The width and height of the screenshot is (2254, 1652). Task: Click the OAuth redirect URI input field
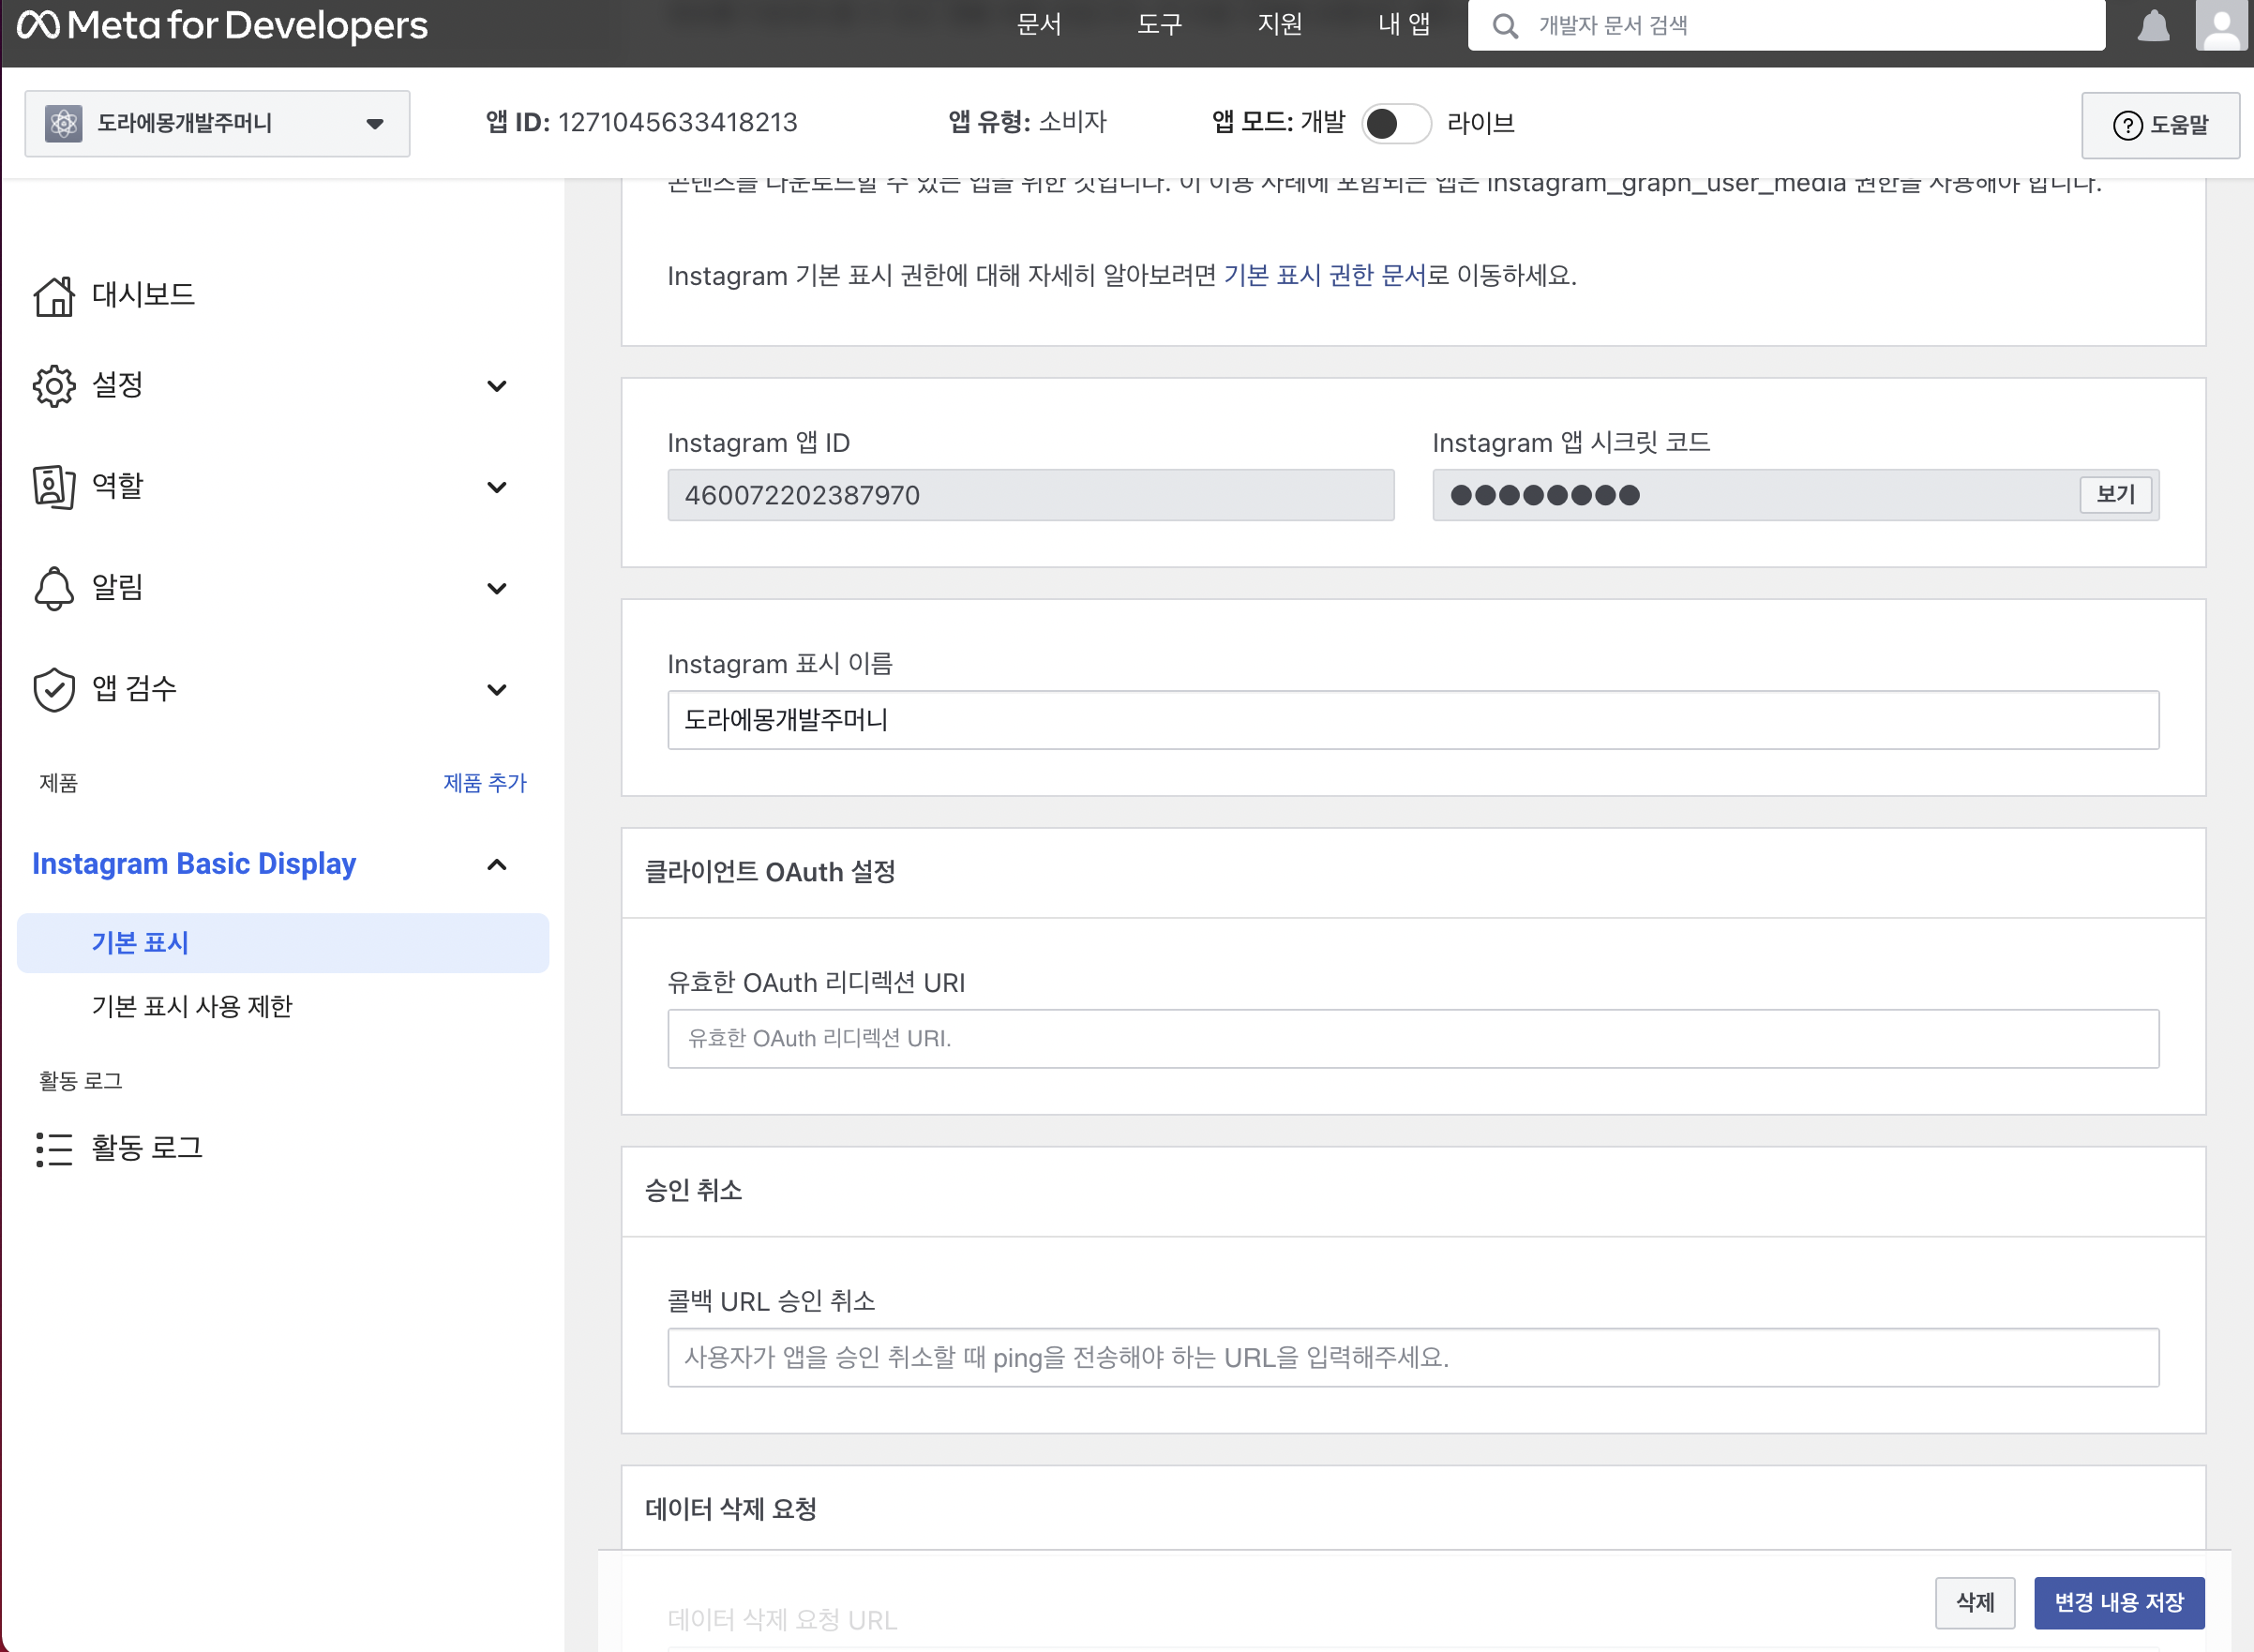[x=1412, y=1038]
